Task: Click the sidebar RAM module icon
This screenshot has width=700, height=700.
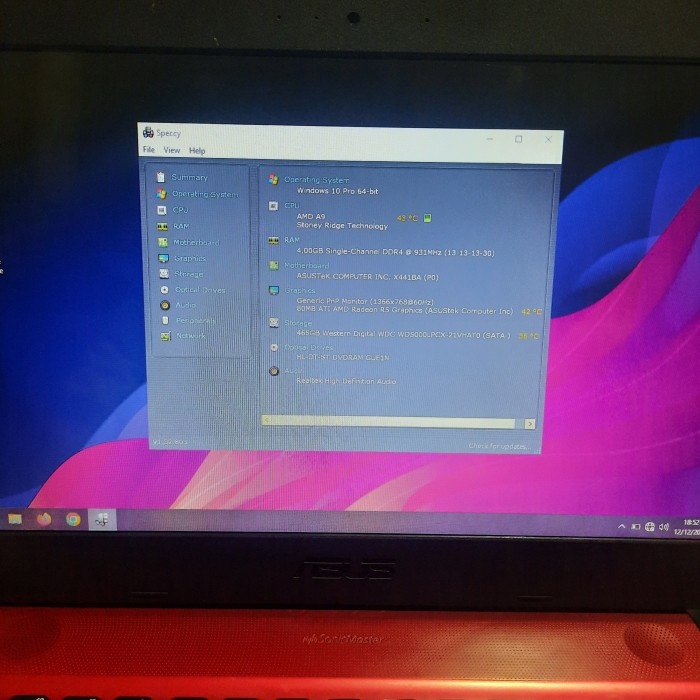Action: pyautogui.click(x=162, y=226)
